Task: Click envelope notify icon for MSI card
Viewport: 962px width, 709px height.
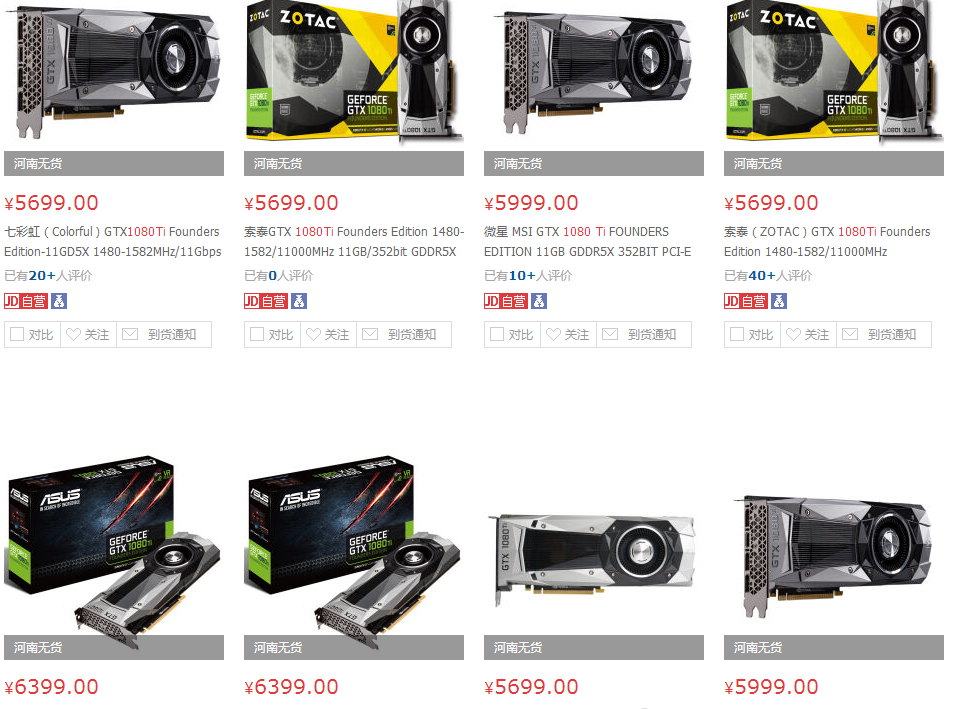Action: [610, 334]
